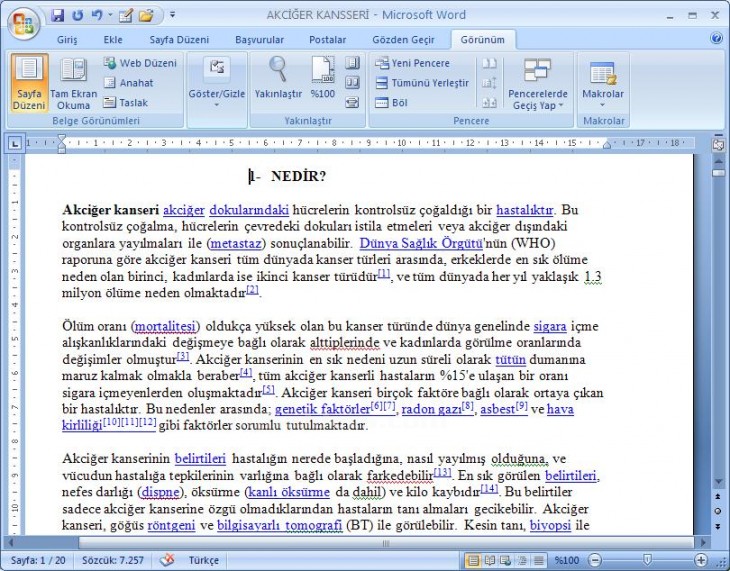Open the Postalar ribbon tab
The height and width of the screenshot is (571, 730).
coord(327,40)
